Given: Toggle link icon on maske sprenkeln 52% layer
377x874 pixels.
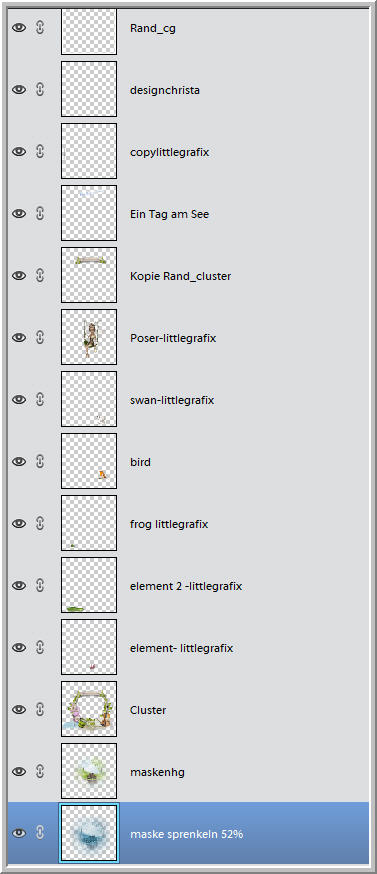Looking at the screenshot, I should pos(40,833).
